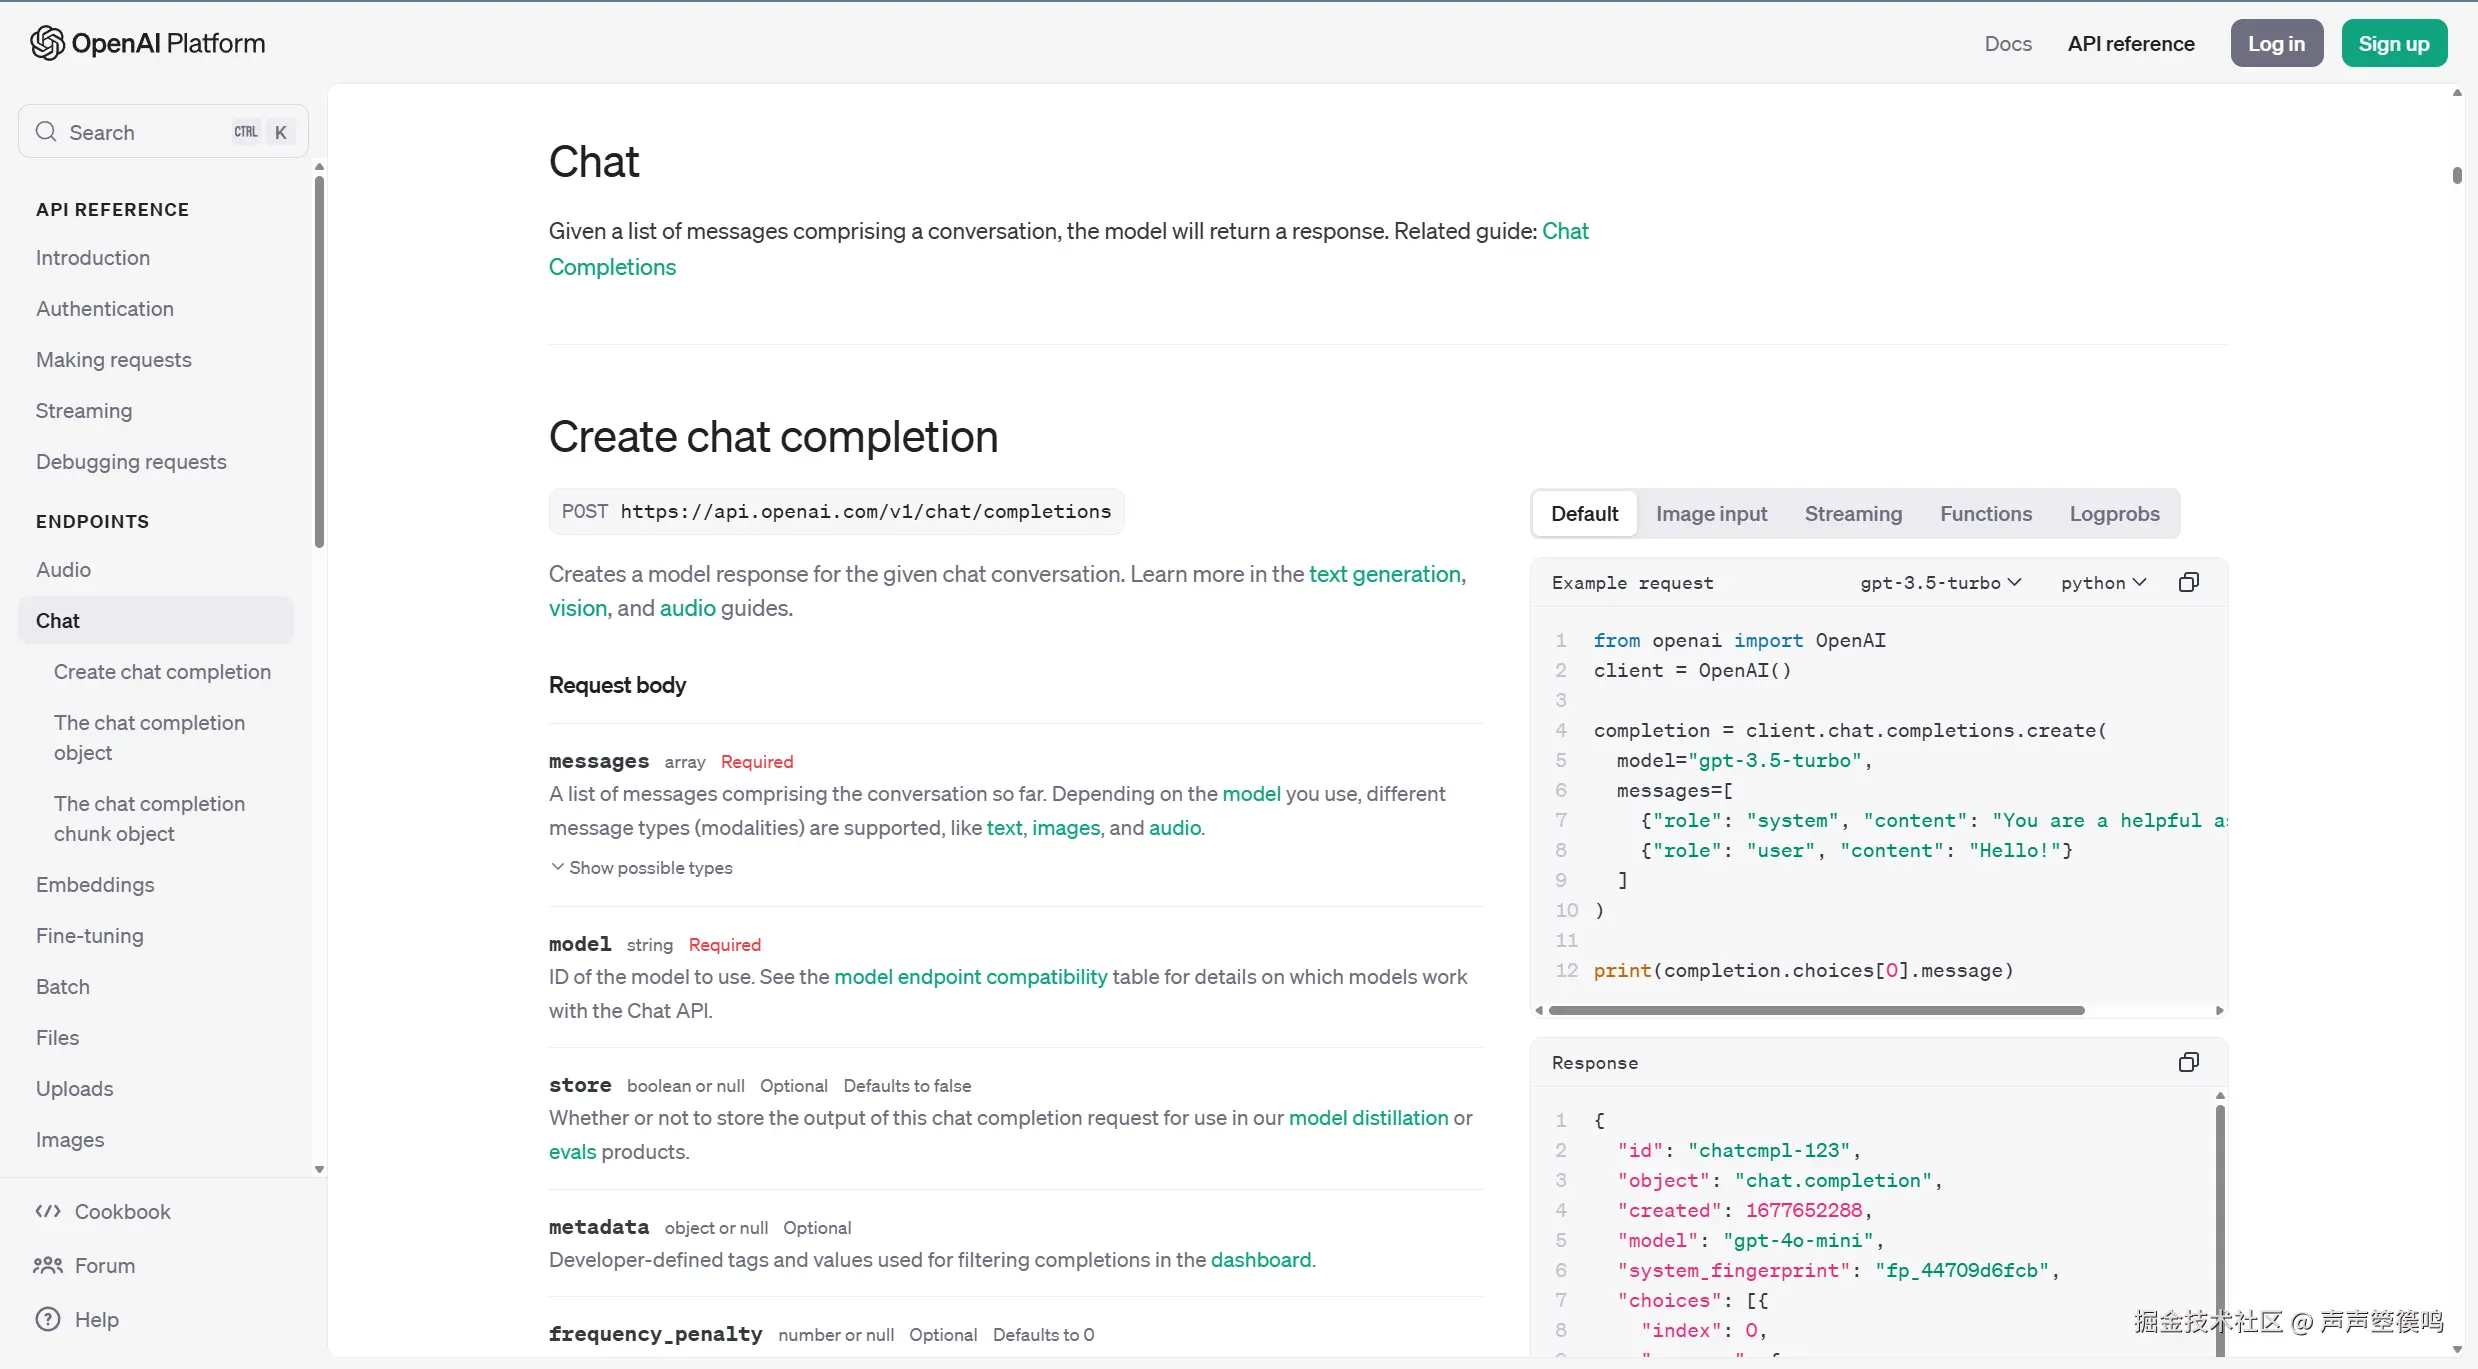Click the model link in messages description
2478x1369 pixels.
tap(1251, 794)
